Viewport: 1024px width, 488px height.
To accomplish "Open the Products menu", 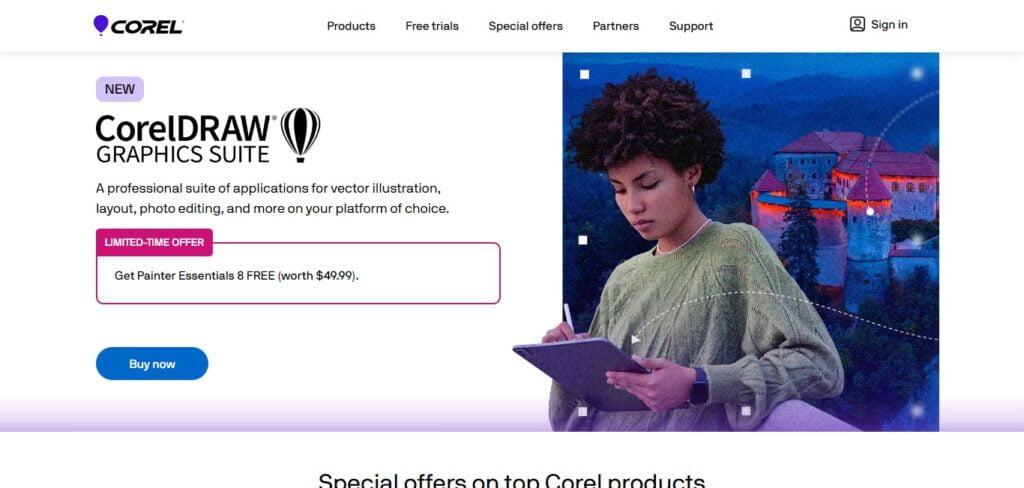I will [x=351, y=26].
